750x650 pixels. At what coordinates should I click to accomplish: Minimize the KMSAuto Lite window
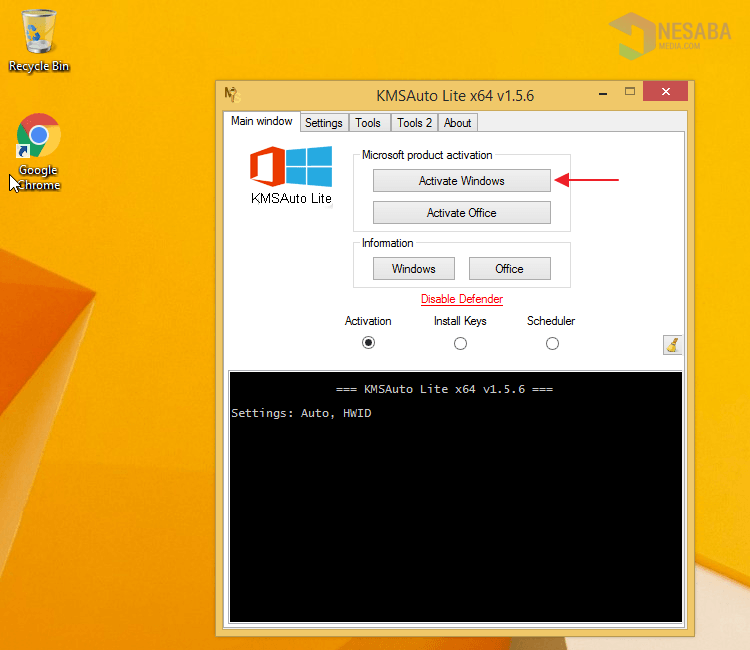[603, 92]
